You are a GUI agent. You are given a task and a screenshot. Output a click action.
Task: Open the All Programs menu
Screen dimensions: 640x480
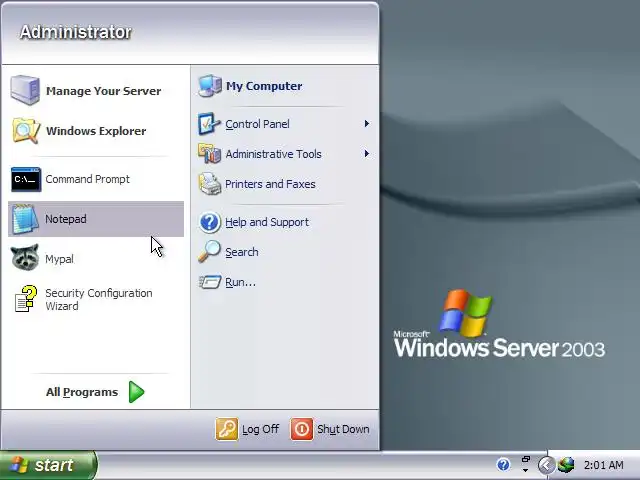[x=96, y=392]
